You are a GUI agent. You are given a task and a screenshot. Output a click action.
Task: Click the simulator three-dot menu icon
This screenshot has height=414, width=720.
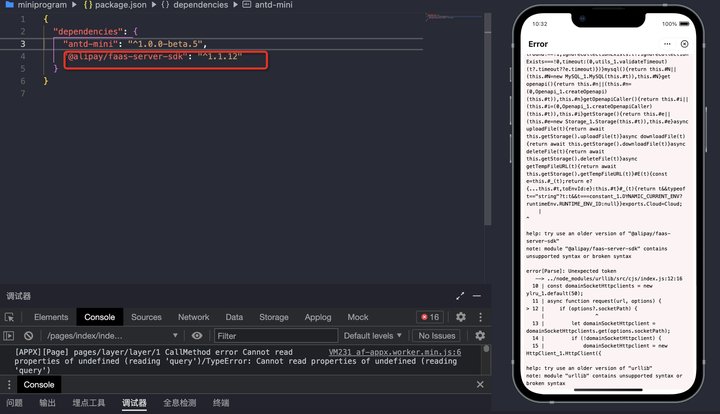pyautogui.click(x=667, y=44)
